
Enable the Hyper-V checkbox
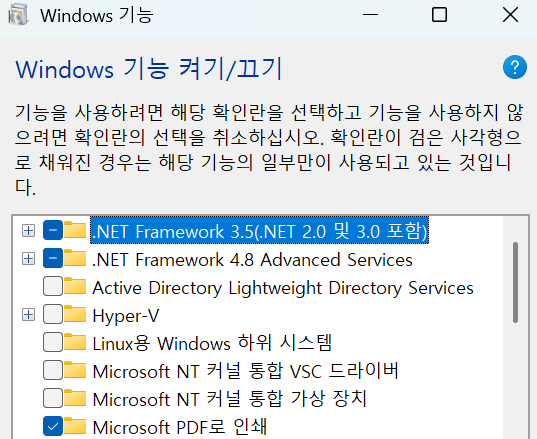[53, 314]
